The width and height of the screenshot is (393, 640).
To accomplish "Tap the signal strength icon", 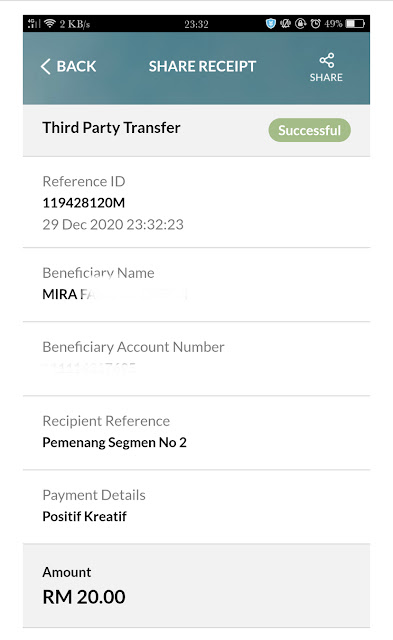I will click(x=34, y=23).
